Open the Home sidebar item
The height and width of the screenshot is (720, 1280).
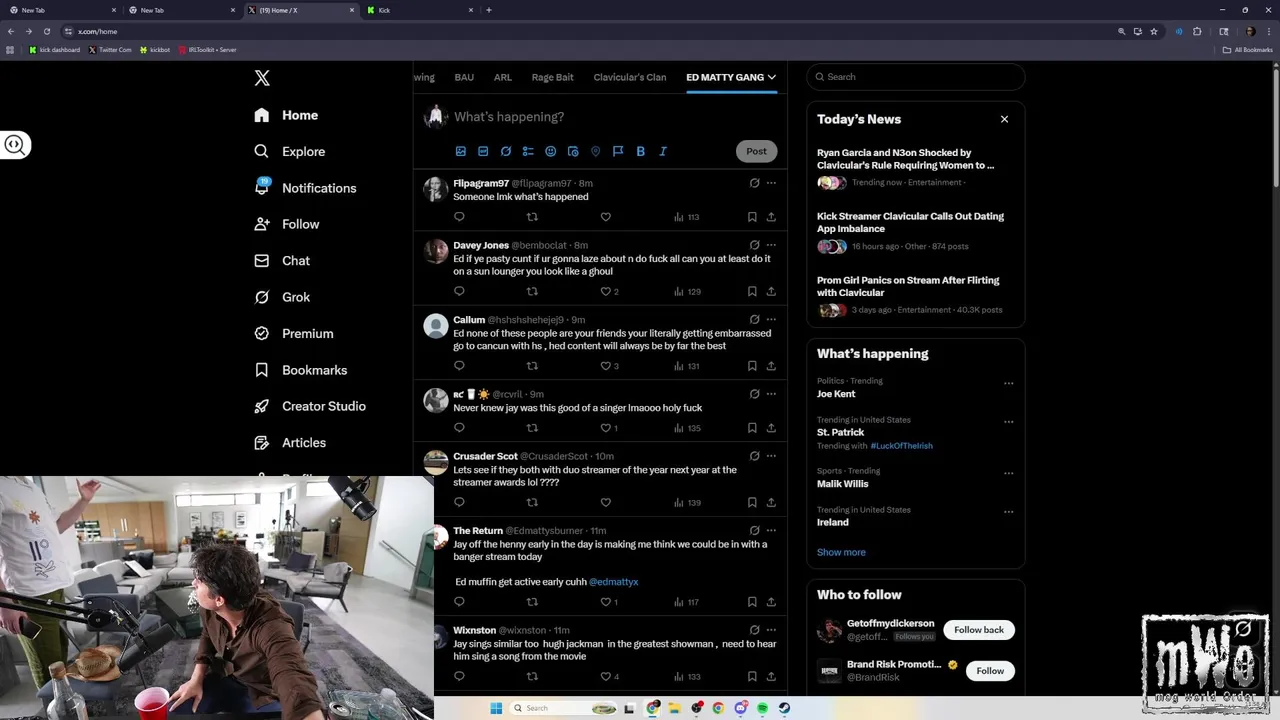pyautogui.click(x=286, y=115)
